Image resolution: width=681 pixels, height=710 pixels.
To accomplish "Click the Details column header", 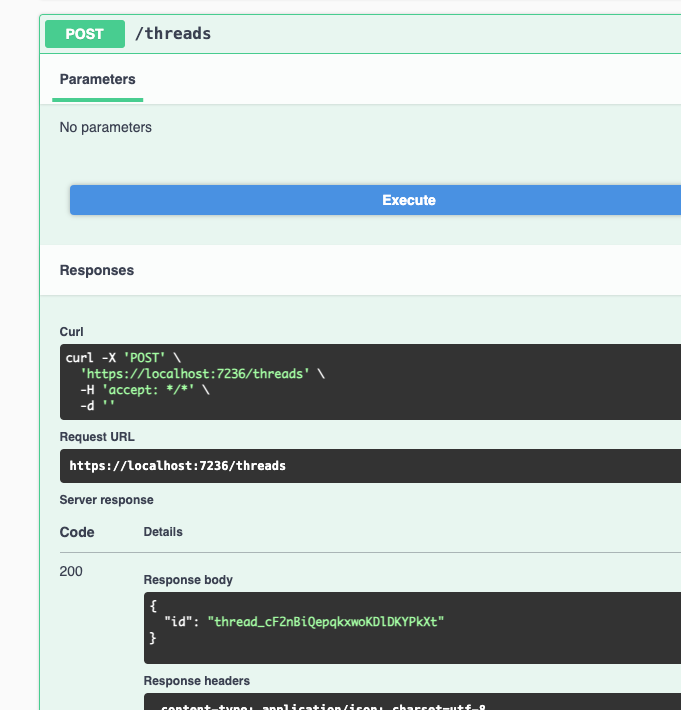I will (x=163, y=532).
